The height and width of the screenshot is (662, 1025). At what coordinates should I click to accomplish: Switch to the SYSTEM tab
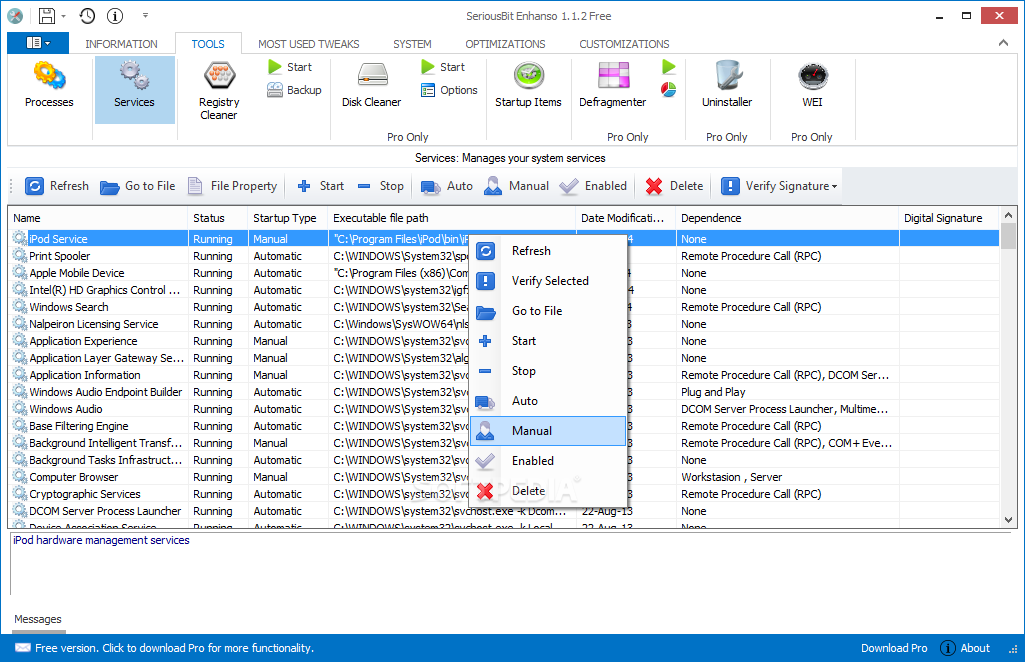412,44
